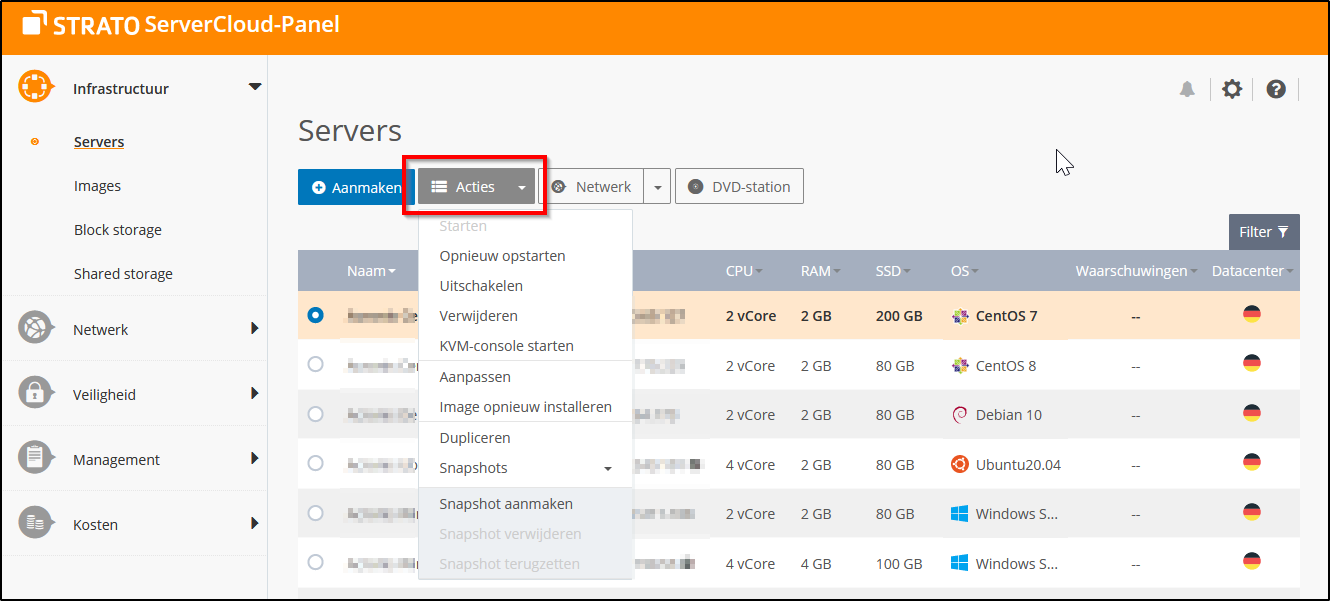The height and width of the screenshot is (601, 1330).
Task: Click the notifications bell icon
Action: point(1187,89)
